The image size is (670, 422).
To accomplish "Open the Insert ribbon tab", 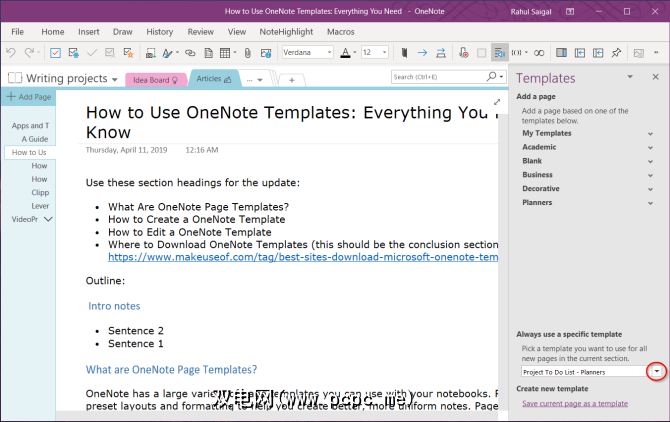I will point(88,31).
